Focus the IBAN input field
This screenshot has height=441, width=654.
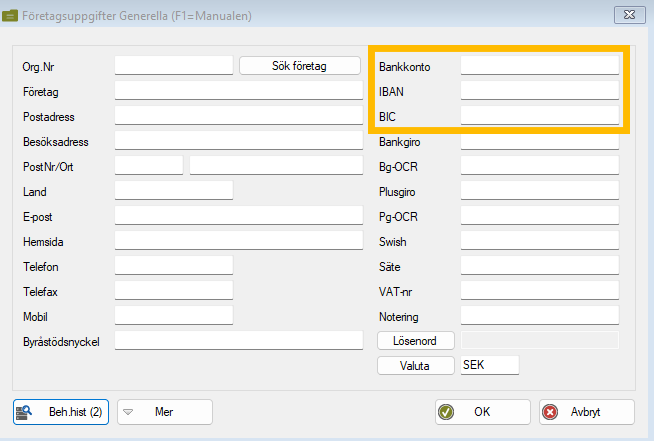(539, 91)
